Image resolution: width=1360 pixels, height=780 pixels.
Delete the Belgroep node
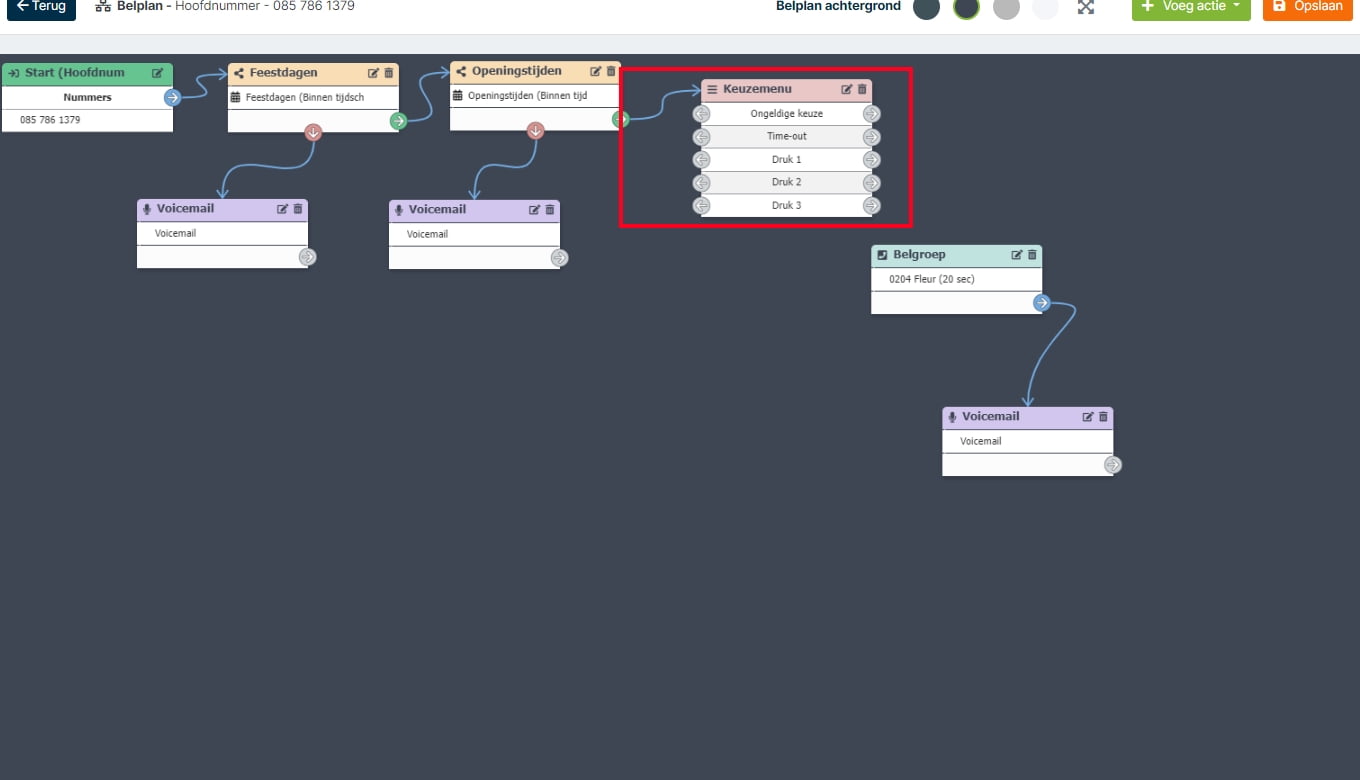point(1032,255)
